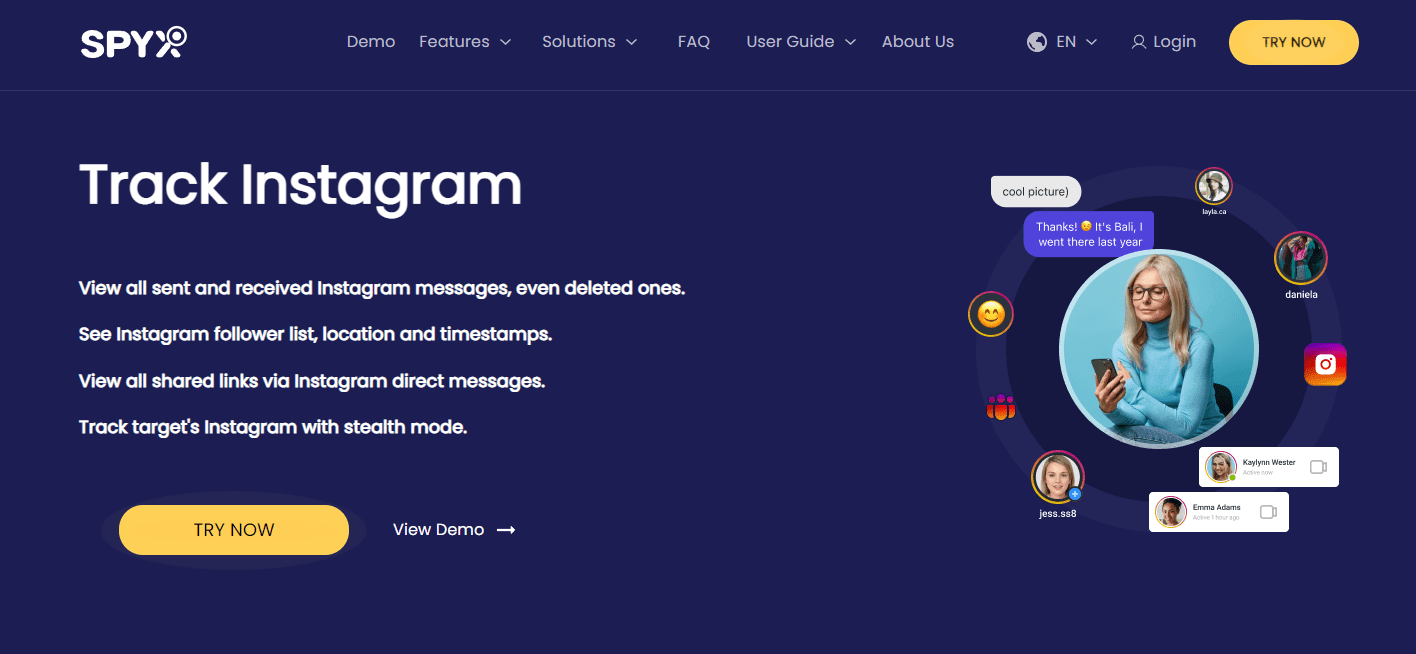
Task: Click the 'follower list, location and timestamps' line
Action: coord(315,335)
